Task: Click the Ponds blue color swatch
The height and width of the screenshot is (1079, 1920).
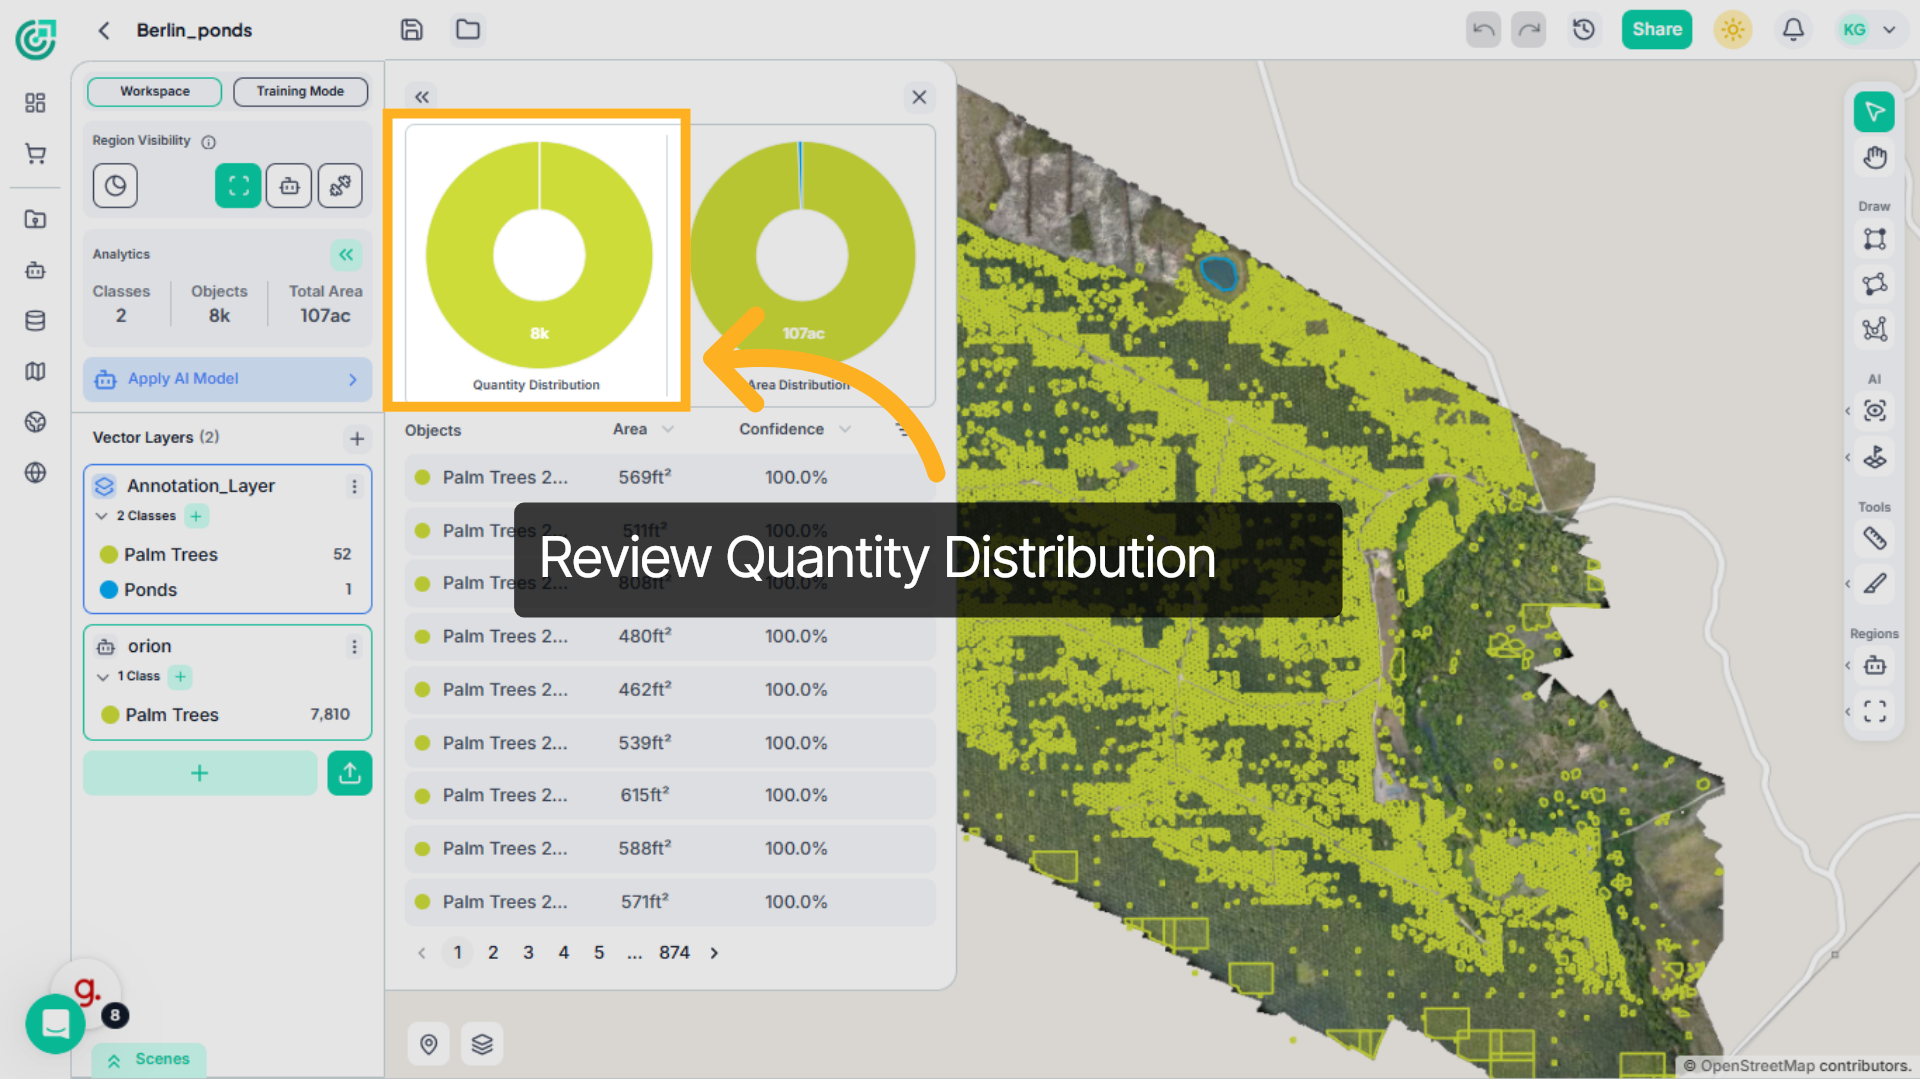Action: [109, 590]
